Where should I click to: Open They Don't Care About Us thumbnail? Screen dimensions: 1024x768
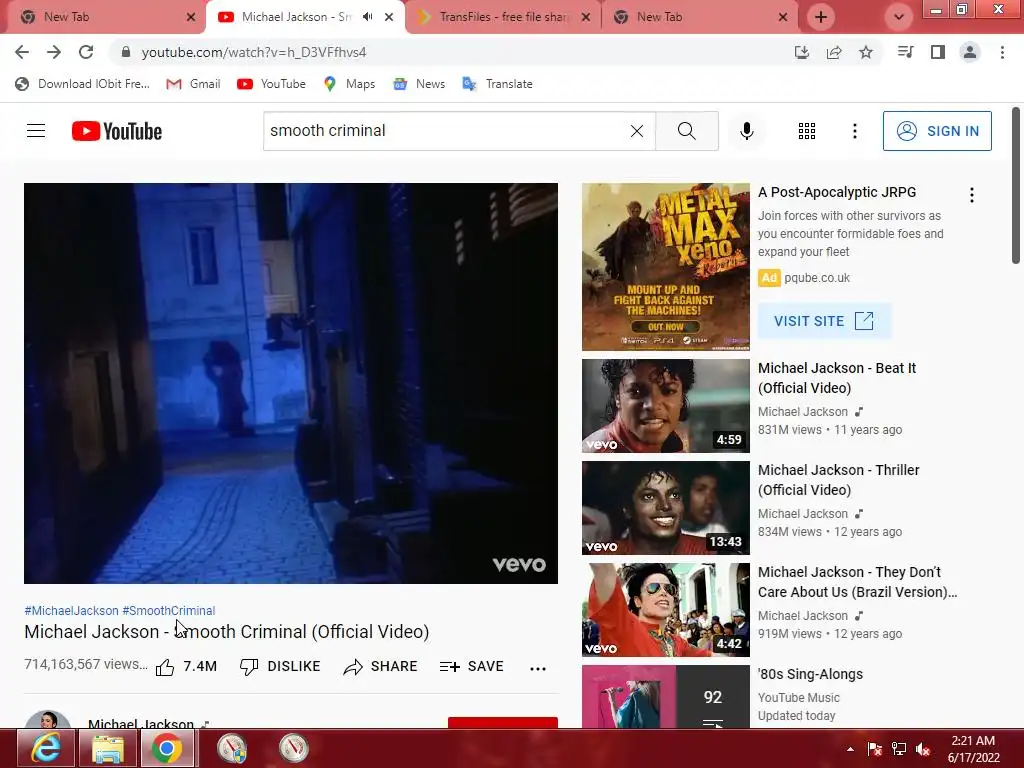pos(665,609)
